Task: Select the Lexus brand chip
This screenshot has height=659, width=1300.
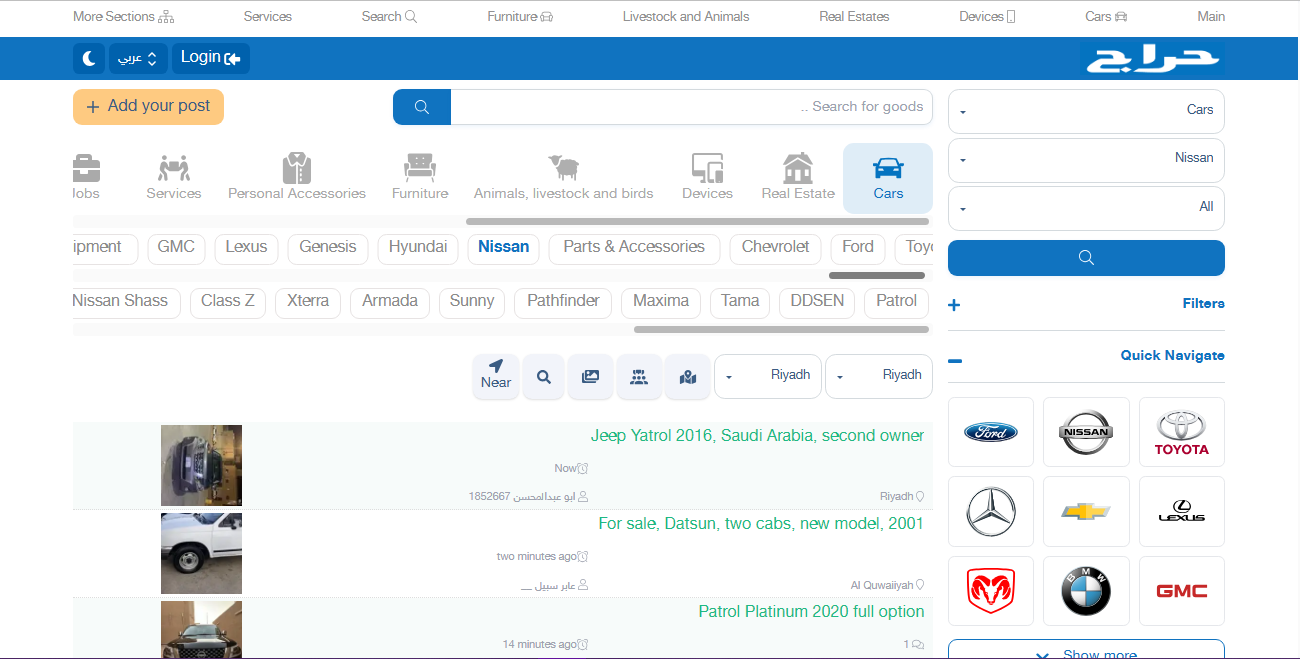Action: click(246, 248)
